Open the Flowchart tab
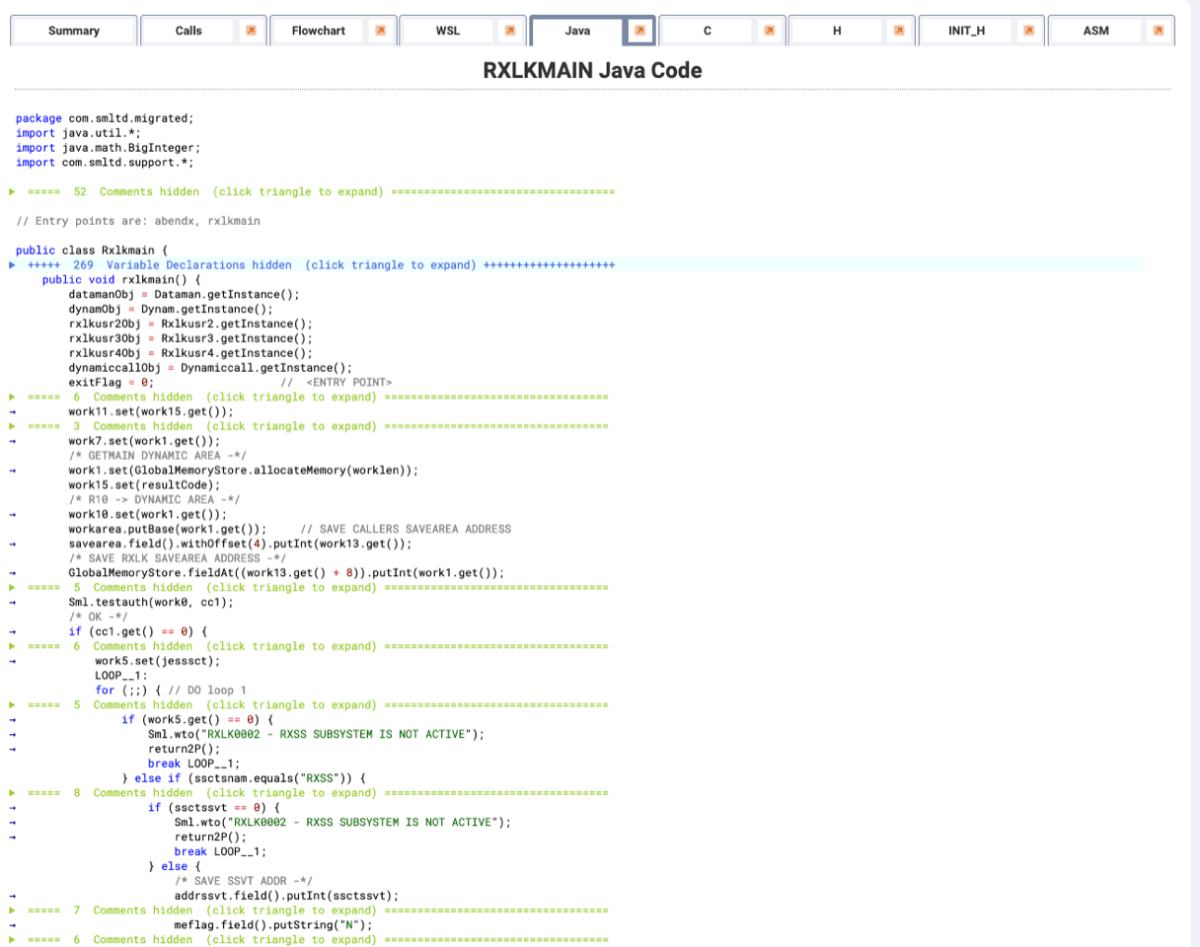1200x947 pixels. [318, 31]
